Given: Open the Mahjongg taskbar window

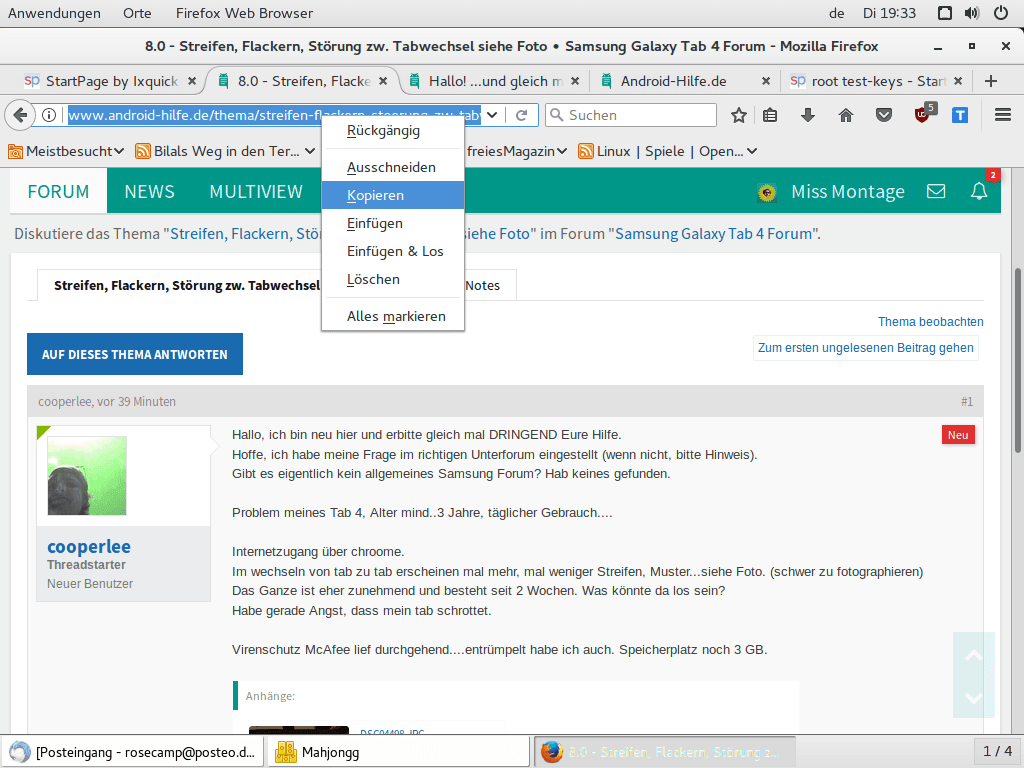Looking at the screenshot, I should pyautogui.click(x=330, y=751).
